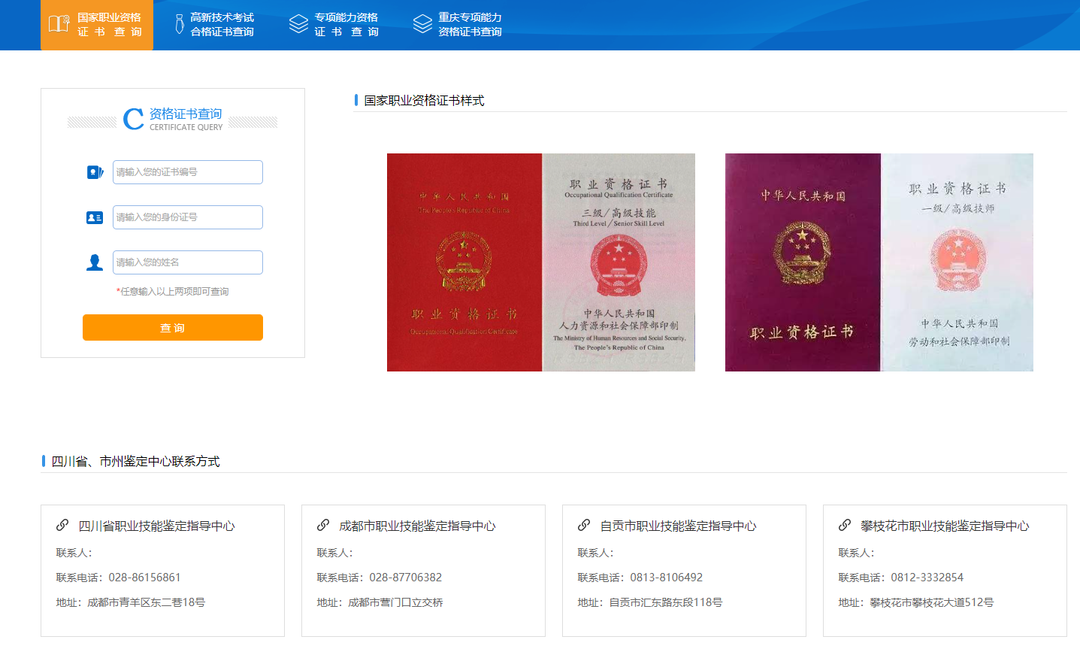Click the tie icon beside 高新技术考试
Viewport: 1080px width, 664px height.
(x=179, y=24)
